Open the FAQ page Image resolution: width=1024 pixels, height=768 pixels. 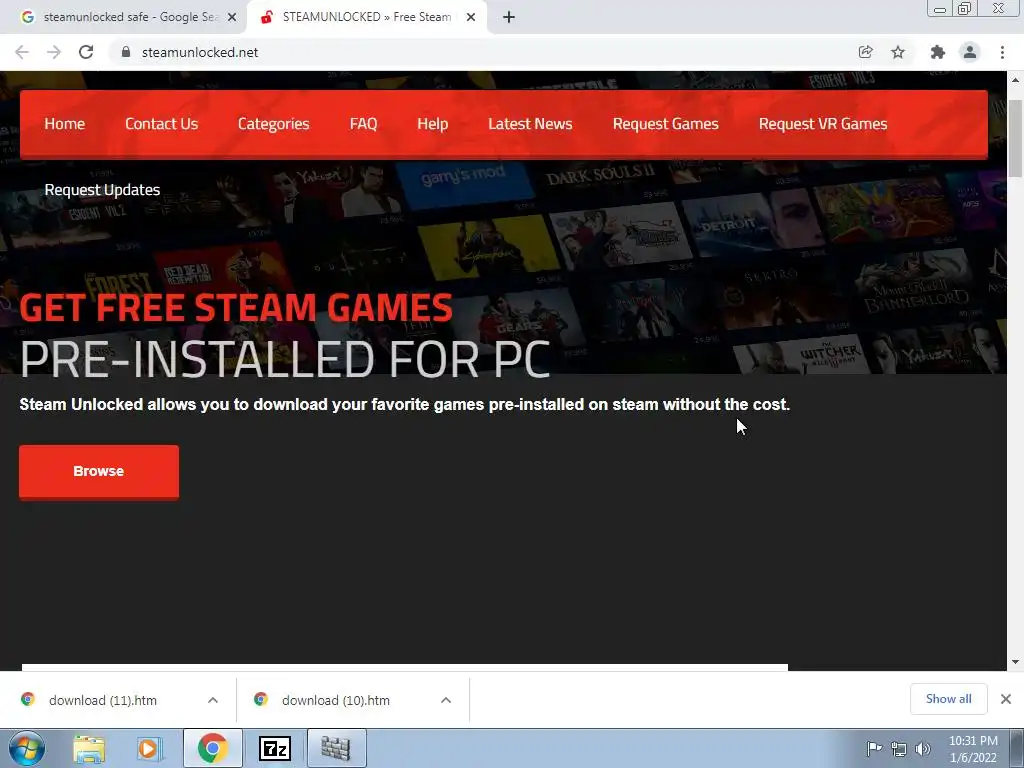pyautogui.click(x=363, y=124)
